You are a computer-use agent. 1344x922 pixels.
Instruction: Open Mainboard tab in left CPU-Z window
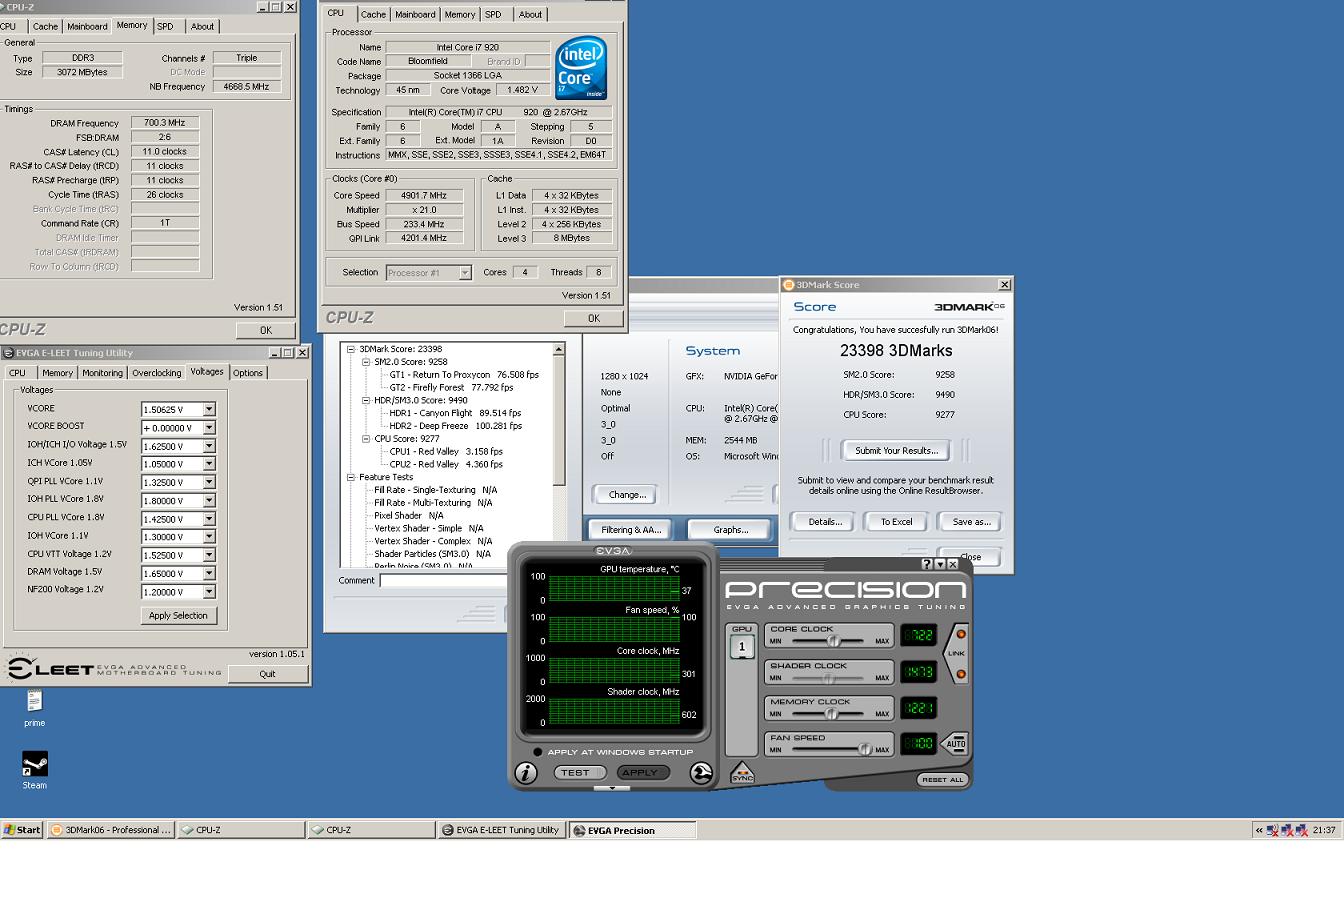(x=87, y=26)
